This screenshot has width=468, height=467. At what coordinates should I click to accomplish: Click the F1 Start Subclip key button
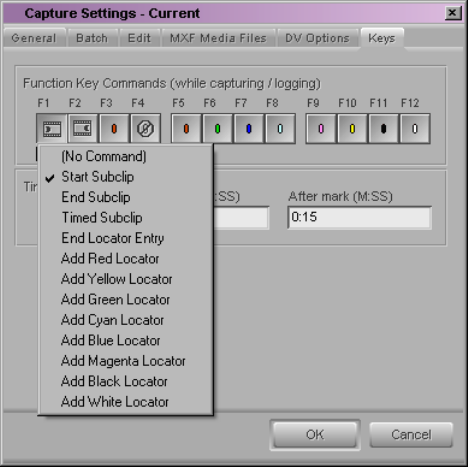(x=52, y=129)
